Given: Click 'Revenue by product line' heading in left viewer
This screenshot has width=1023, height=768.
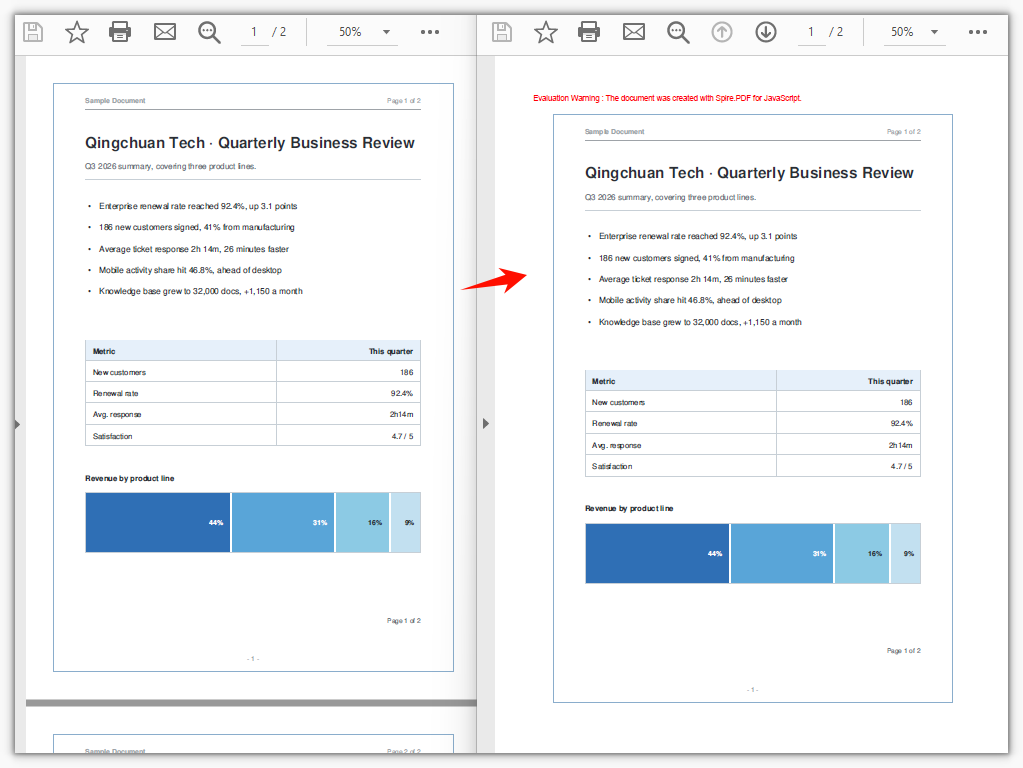Looking at the screenshot, I should (x=130, y=478).
